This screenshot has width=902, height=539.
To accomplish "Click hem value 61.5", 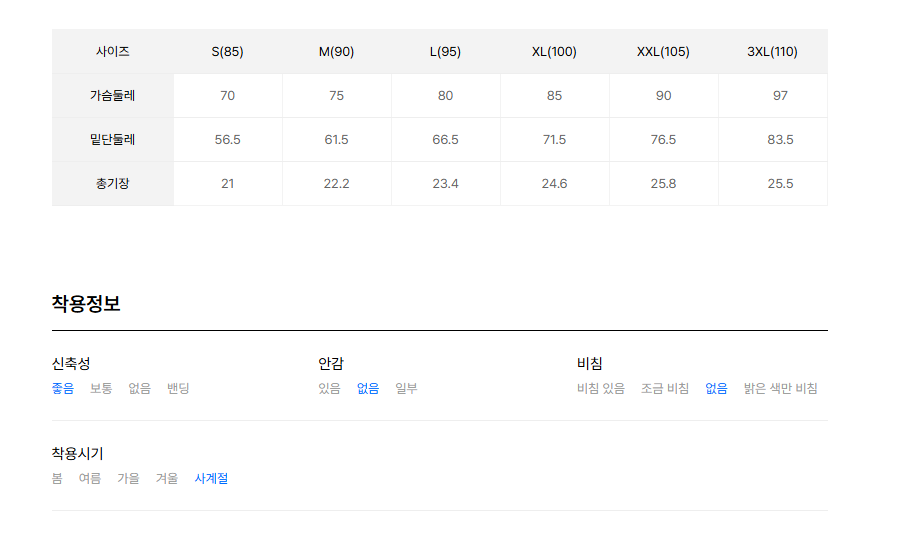I will 337,140.
